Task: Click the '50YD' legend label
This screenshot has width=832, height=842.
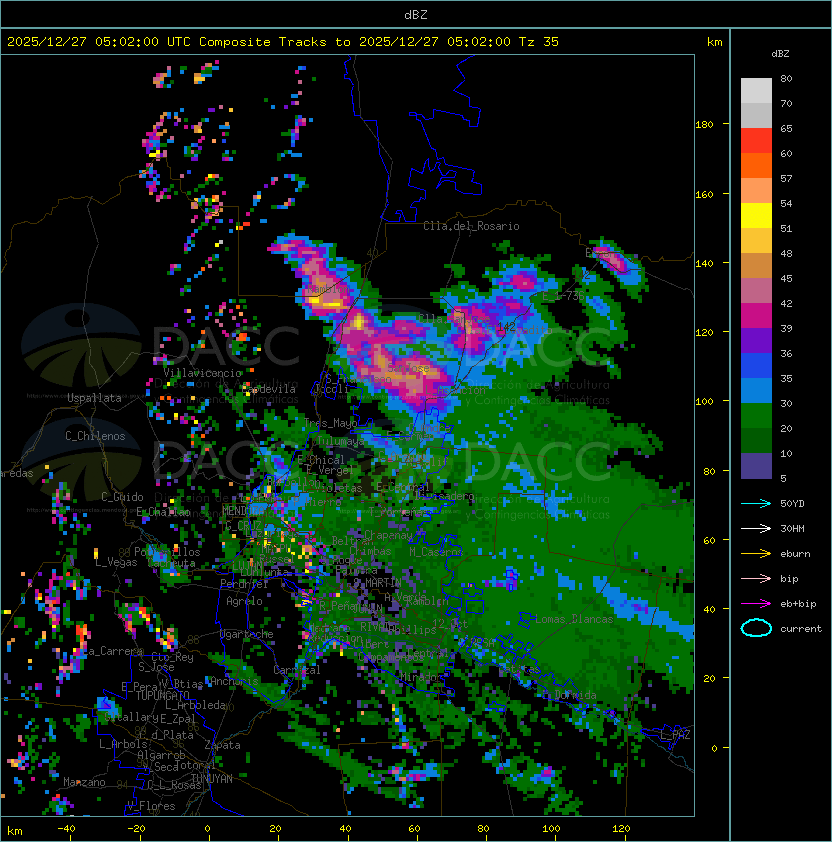Action: point(792,504)
